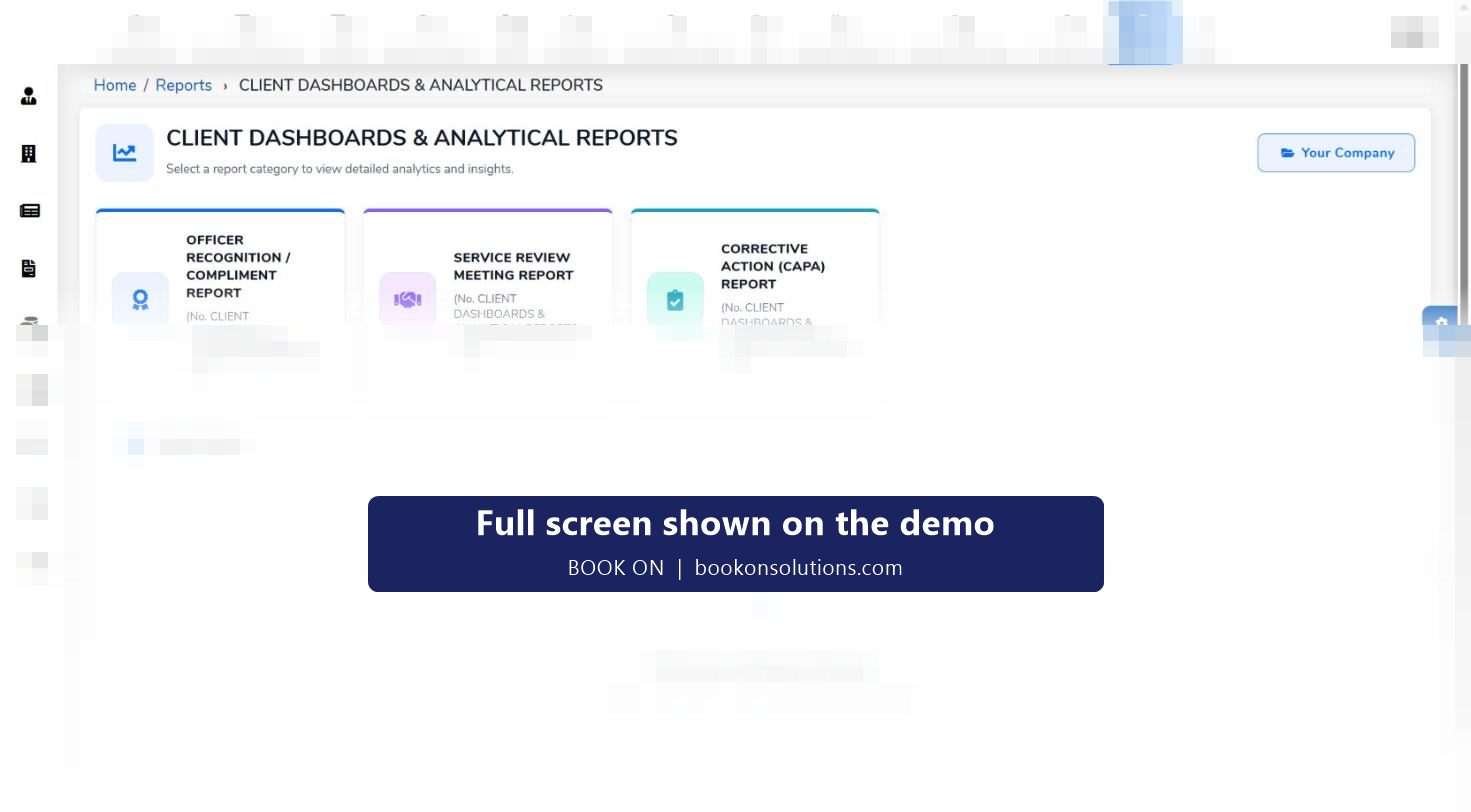Click the Your Company button
The width and height of the screenshot is (1471, 812).
click(1336, 153)
